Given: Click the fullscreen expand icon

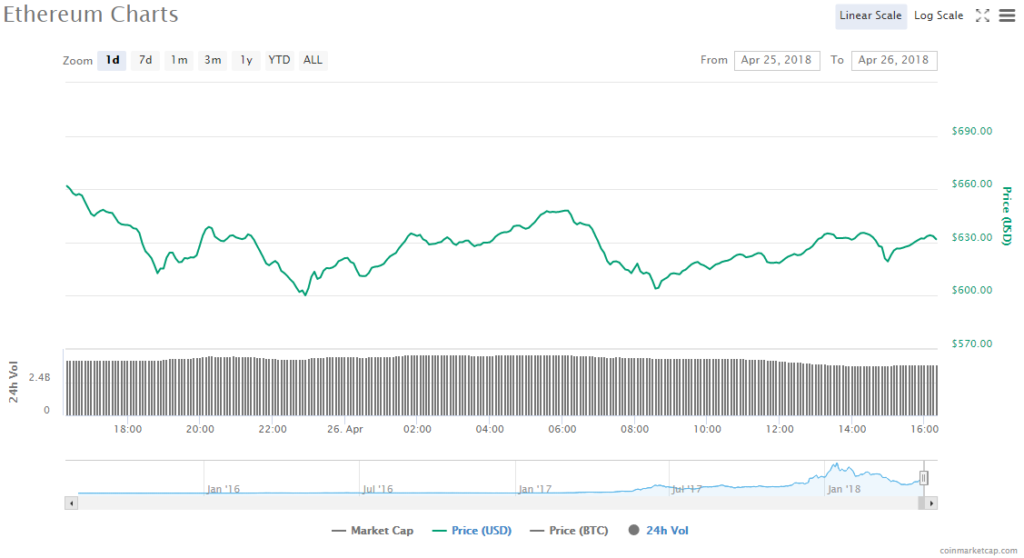Looking at the screenshot, I should (x=982, y=15).
